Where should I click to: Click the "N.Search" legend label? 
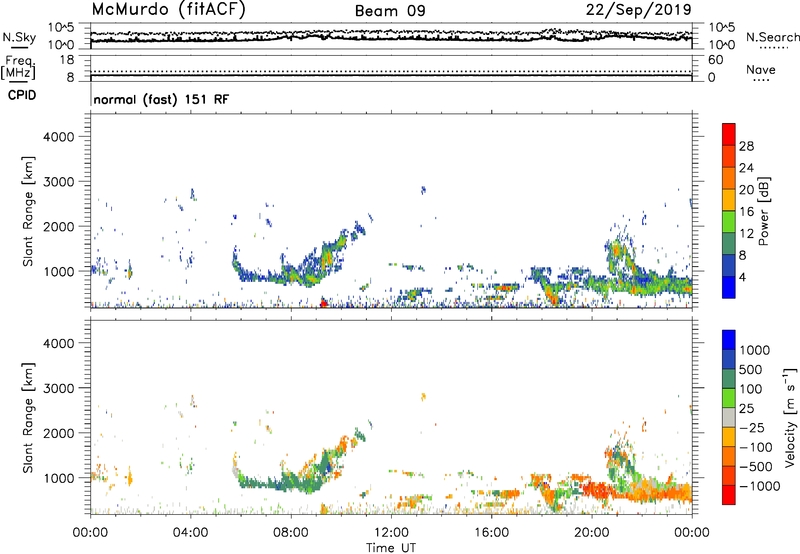tap(772, 37)
